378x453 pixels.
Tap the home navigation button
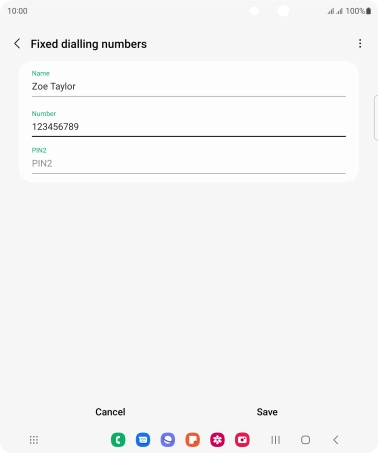[x=305, y=440]
